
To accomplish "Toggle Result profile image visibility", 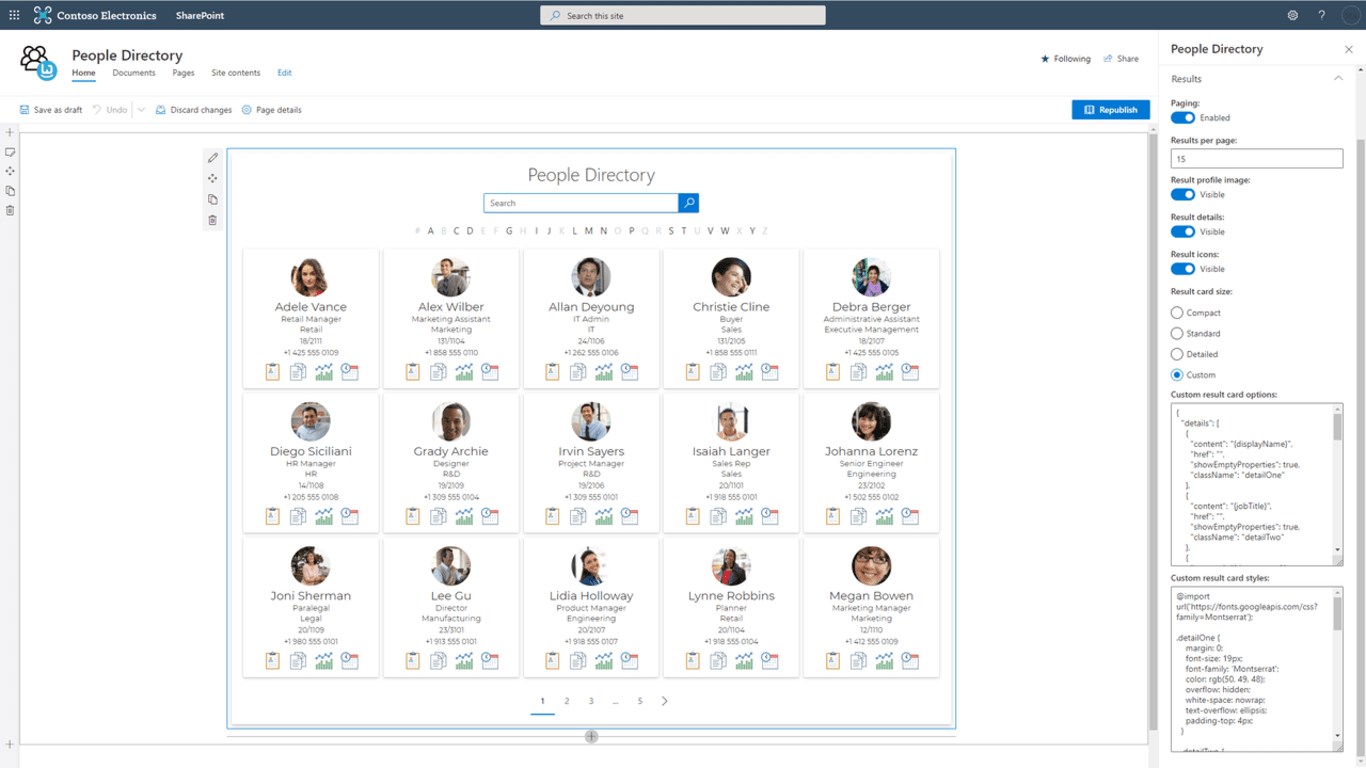I will (1183, 195).
